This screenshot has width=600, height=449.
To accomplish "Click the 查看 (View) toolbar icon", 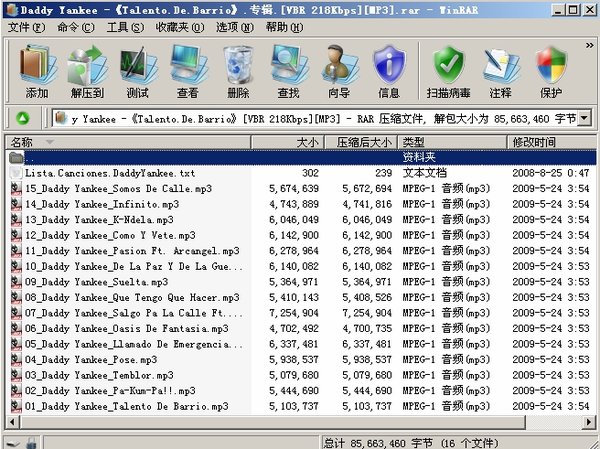I will click(188, 64).
